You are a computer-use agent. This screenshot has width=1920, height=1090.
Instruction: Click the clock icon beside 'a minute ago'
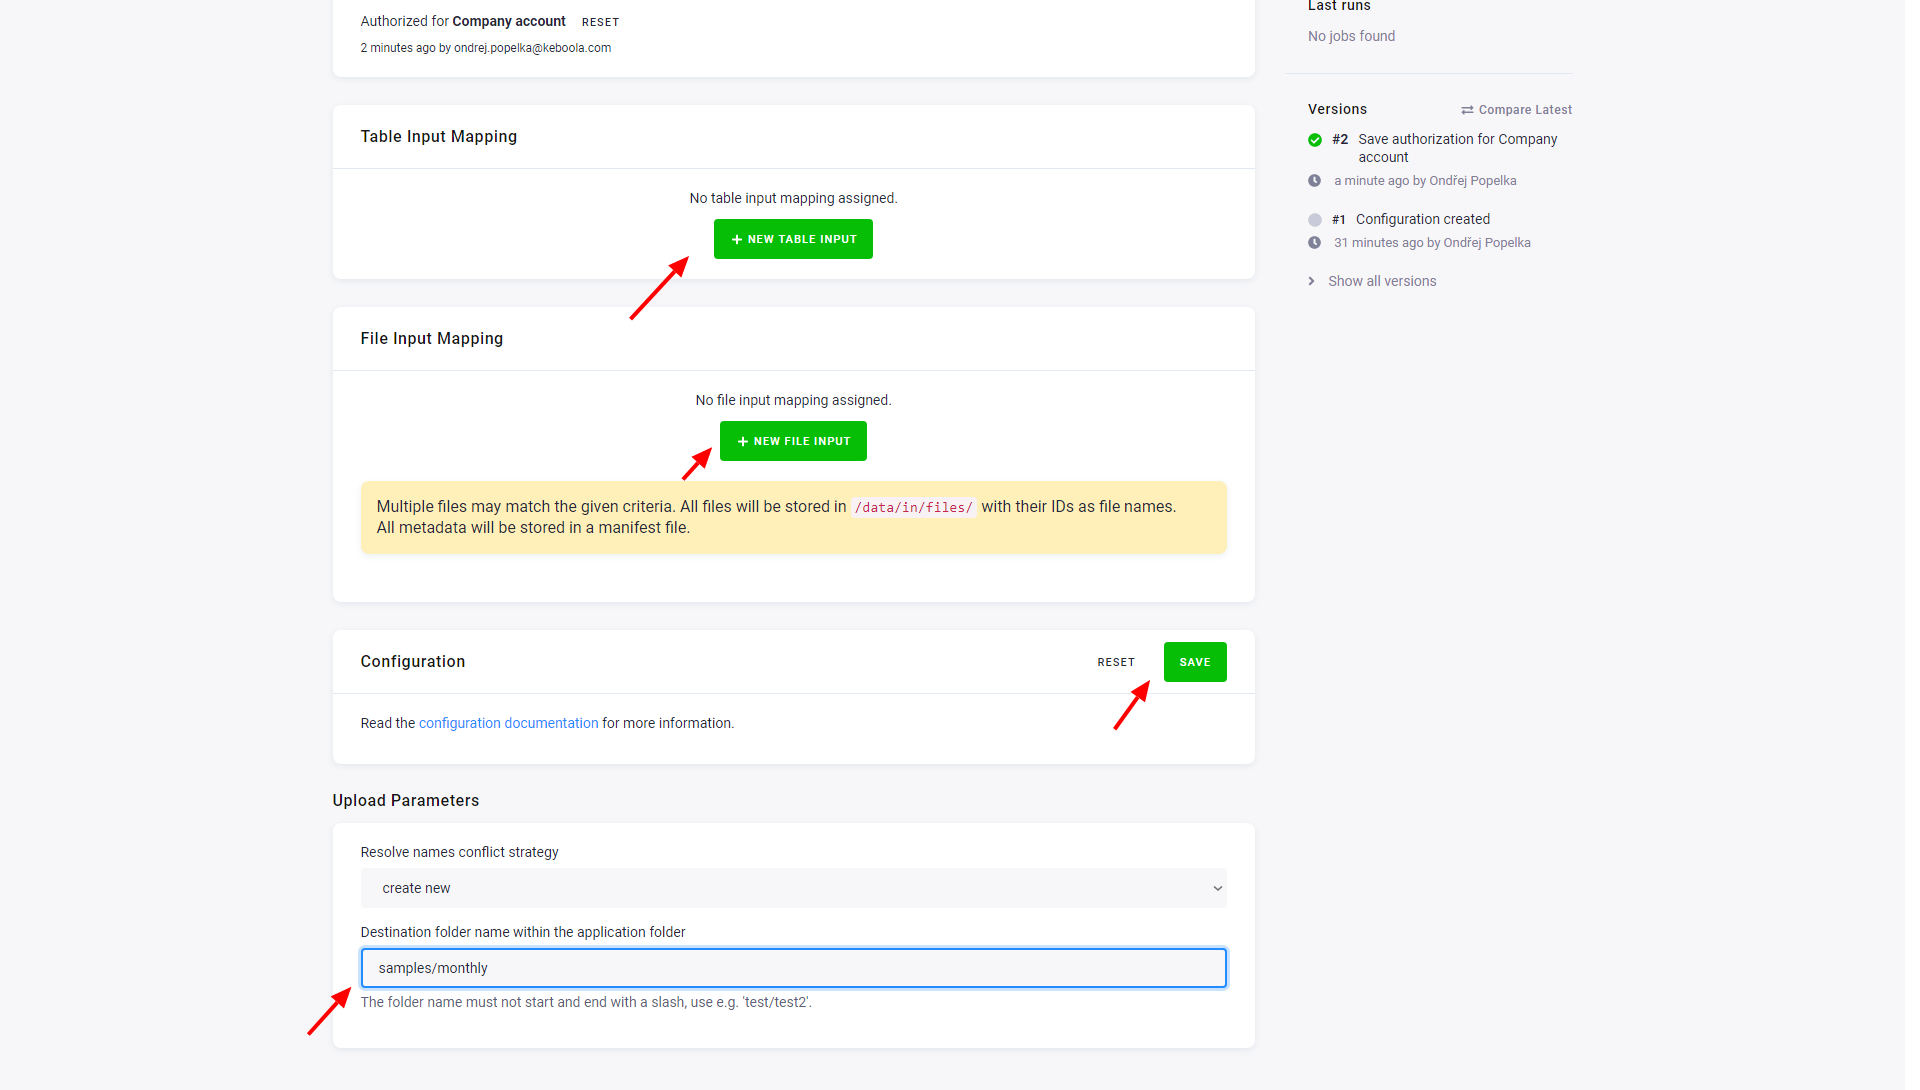[x=1315, y=181]
